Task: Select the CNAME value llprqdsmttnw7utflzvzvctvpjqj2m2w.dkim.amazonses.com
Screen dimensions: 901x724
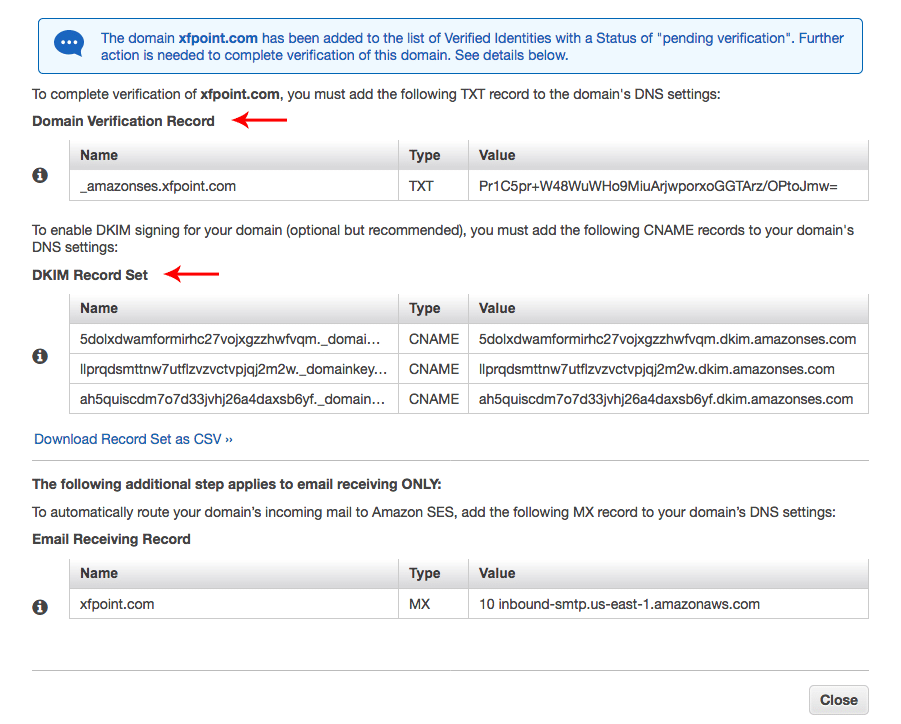Action: pyautogui.click(x=656, y=369)
